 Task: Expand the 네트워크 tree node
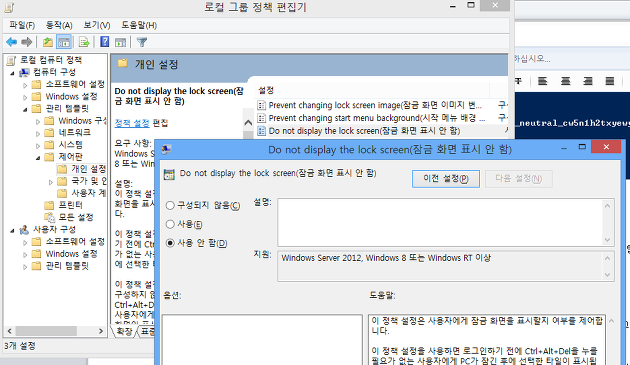point(38,133)
